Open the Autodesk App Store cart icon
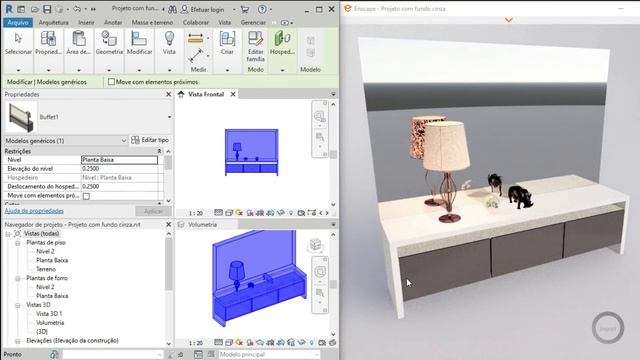The width and height of the screenshot is (640, 360). [245, 9]
